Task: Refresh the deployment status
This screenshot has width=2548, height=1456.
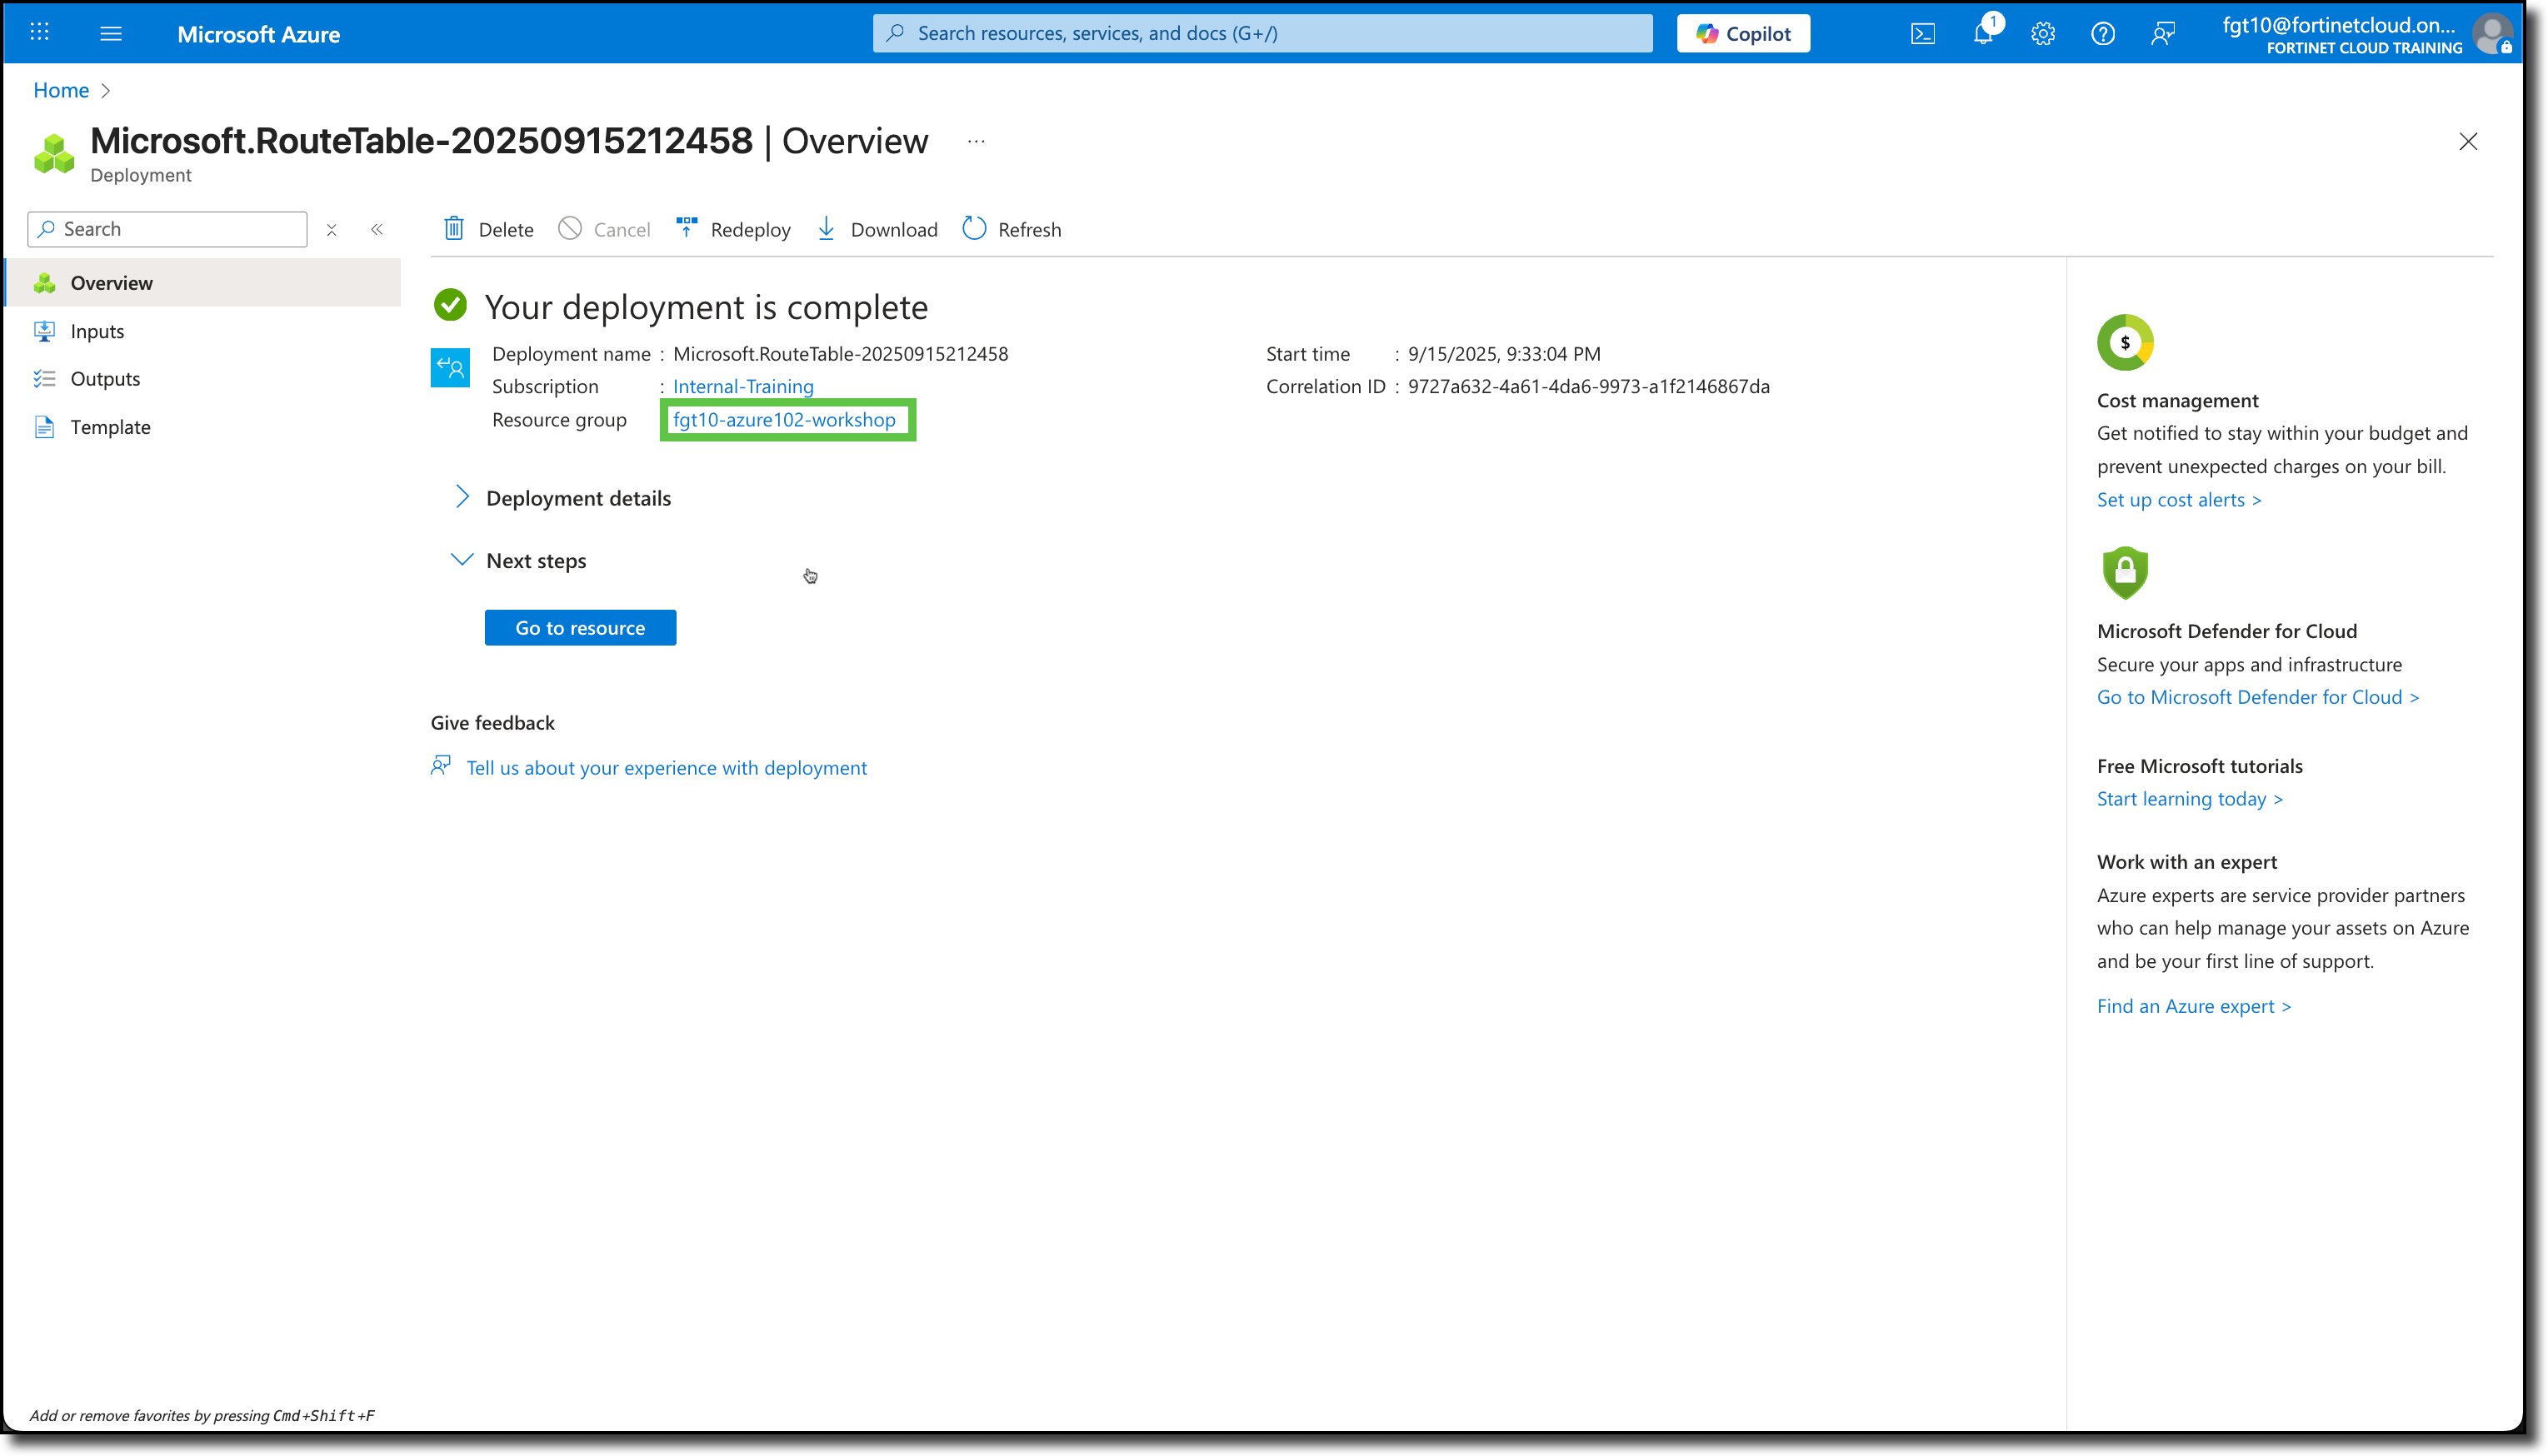Action: point(1011,229)
